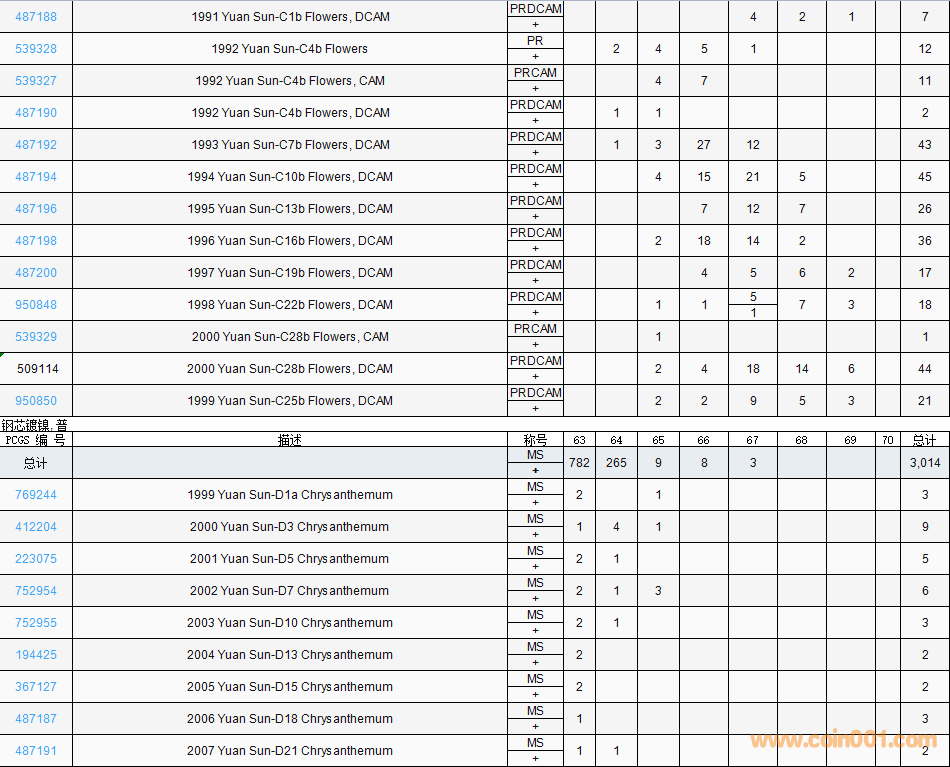
Task: Open link 769244 for 1999 Chrysanthemum
Action: coord(36,495)
